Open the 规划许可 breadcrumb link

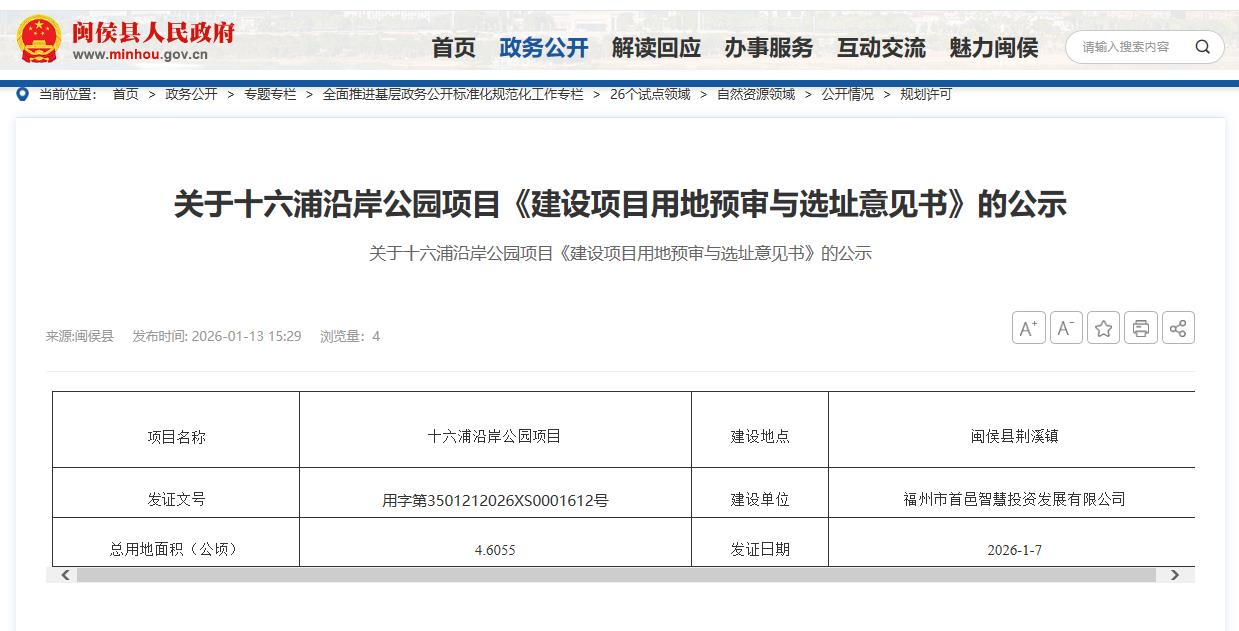(926, 94)
